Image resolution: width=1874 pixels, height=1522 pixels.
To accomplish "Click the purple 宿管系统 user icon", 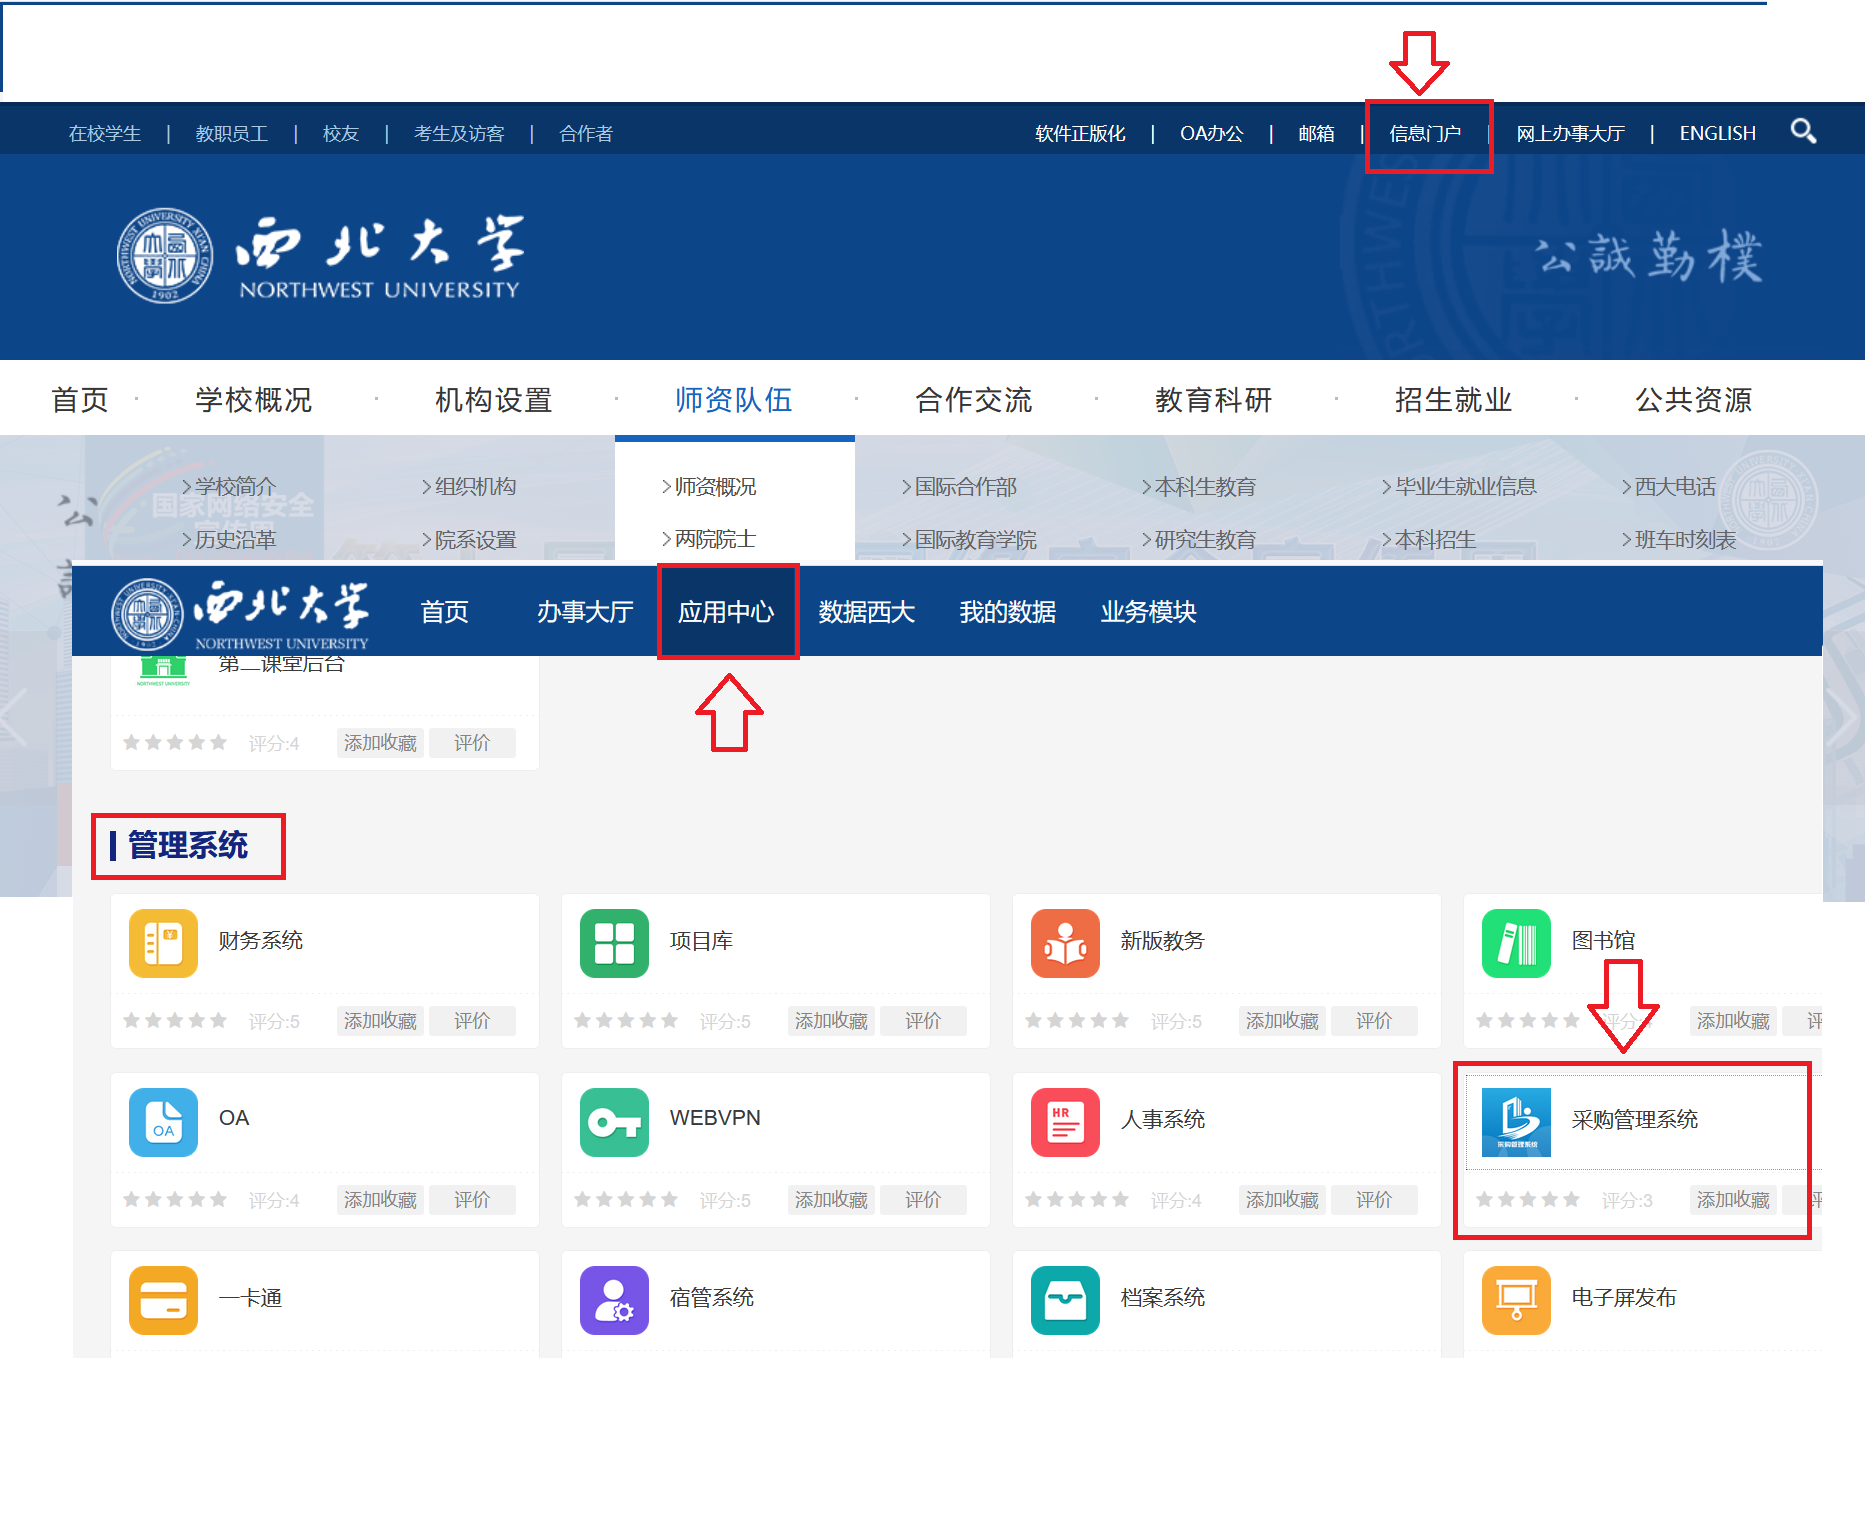I will click(x=614, y=1300).
